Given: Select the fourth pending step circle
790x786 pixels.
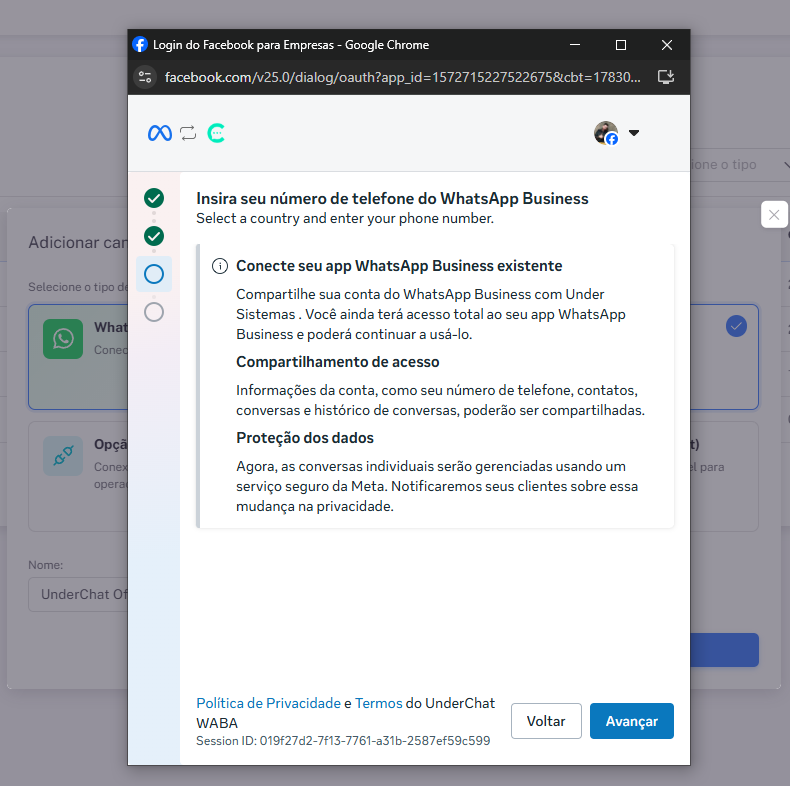Looking at the screenshot, I should pyautogui.click(x=154, y=312).
